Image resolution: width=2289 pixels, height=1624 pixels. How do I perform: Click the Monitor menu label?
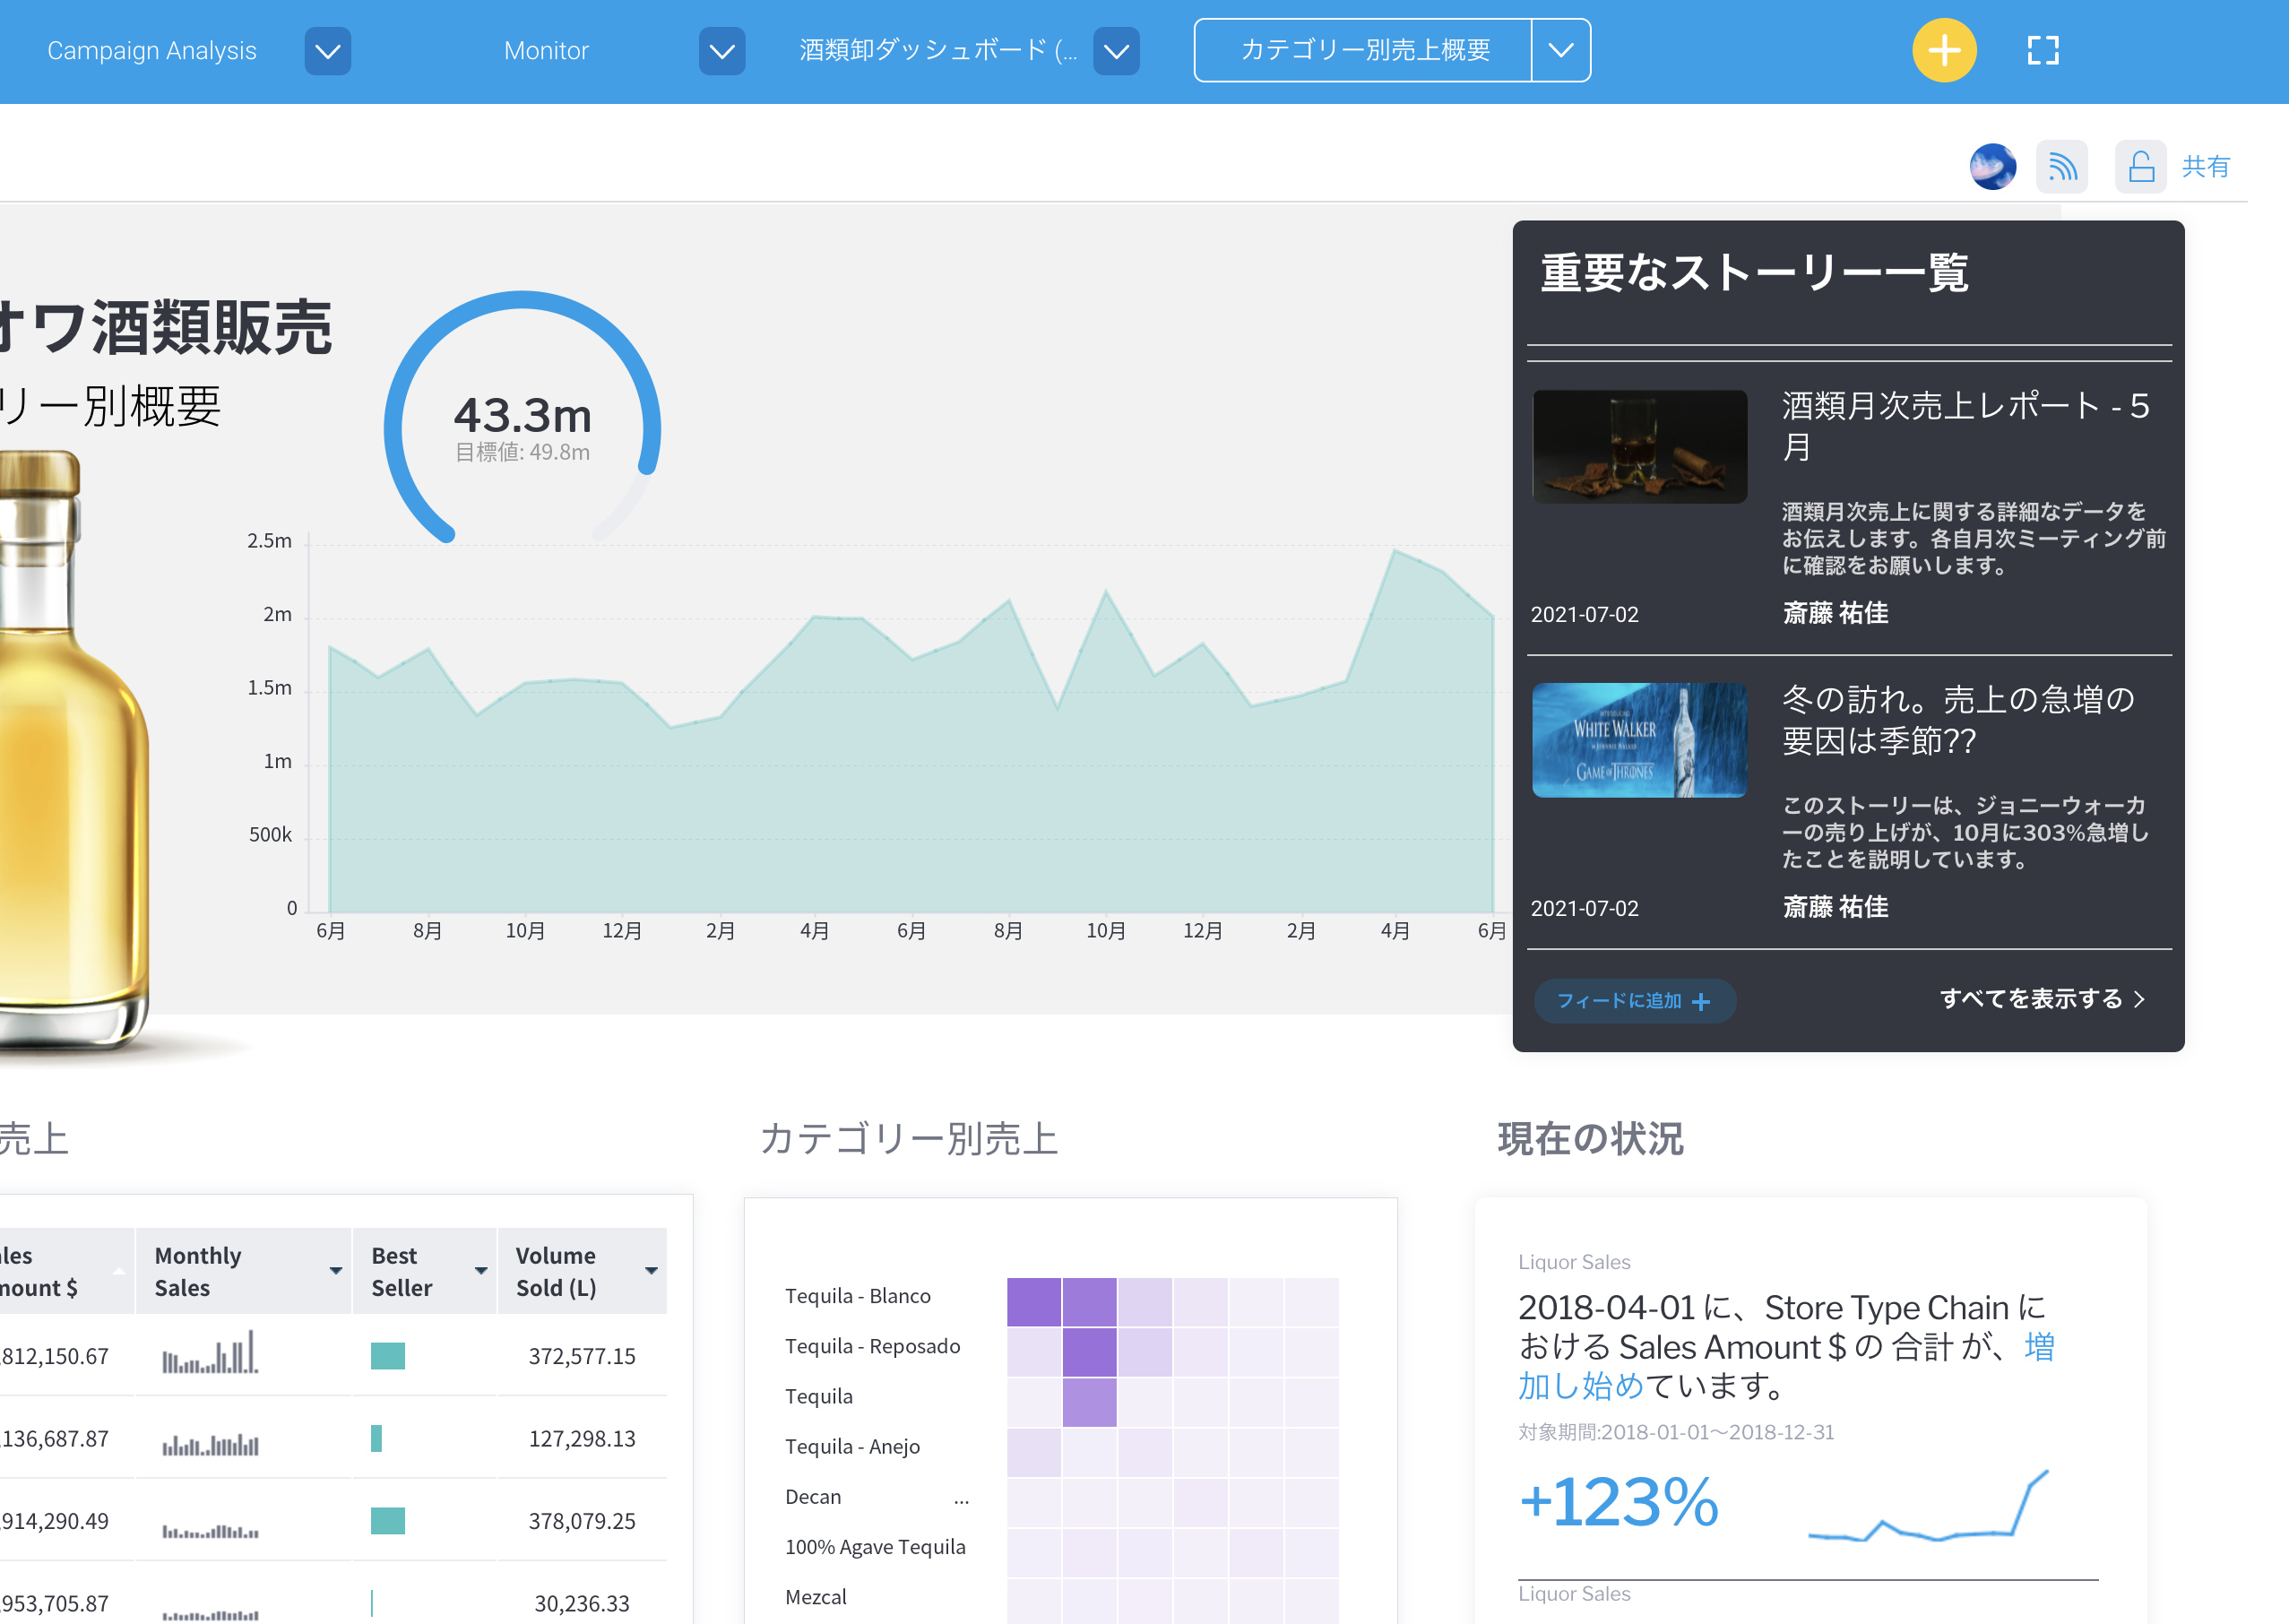coord(546,51)
